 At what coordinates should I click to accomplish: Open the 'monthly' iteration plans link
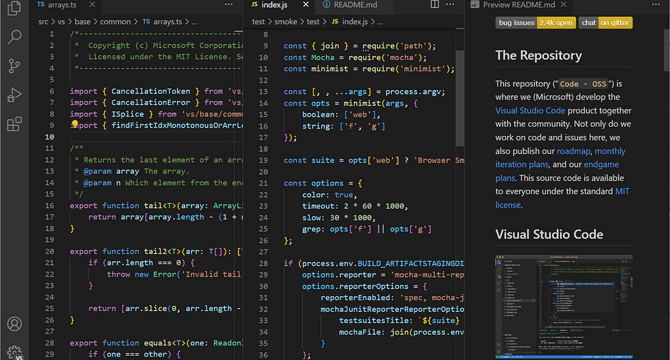click(x=610, y=151)
